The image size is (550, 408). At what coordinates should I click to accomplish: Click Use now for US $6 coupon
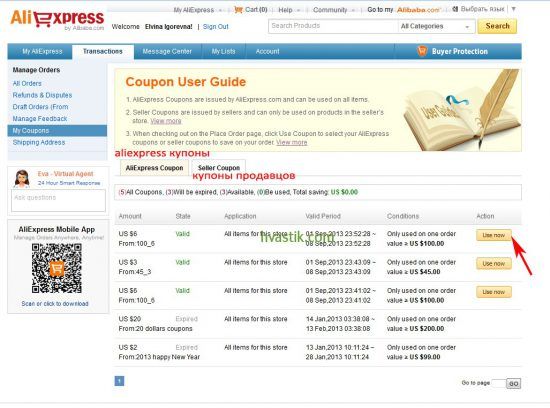click(x=494, y=235)
